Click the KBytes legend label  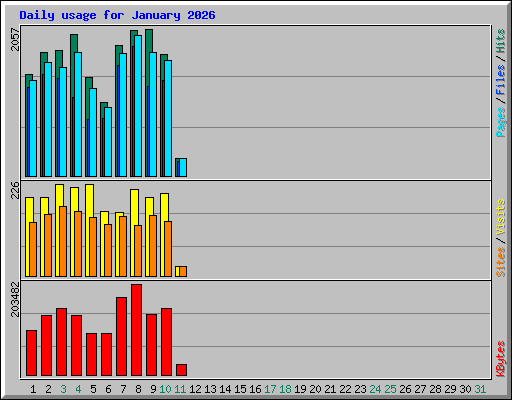[501, 359]
